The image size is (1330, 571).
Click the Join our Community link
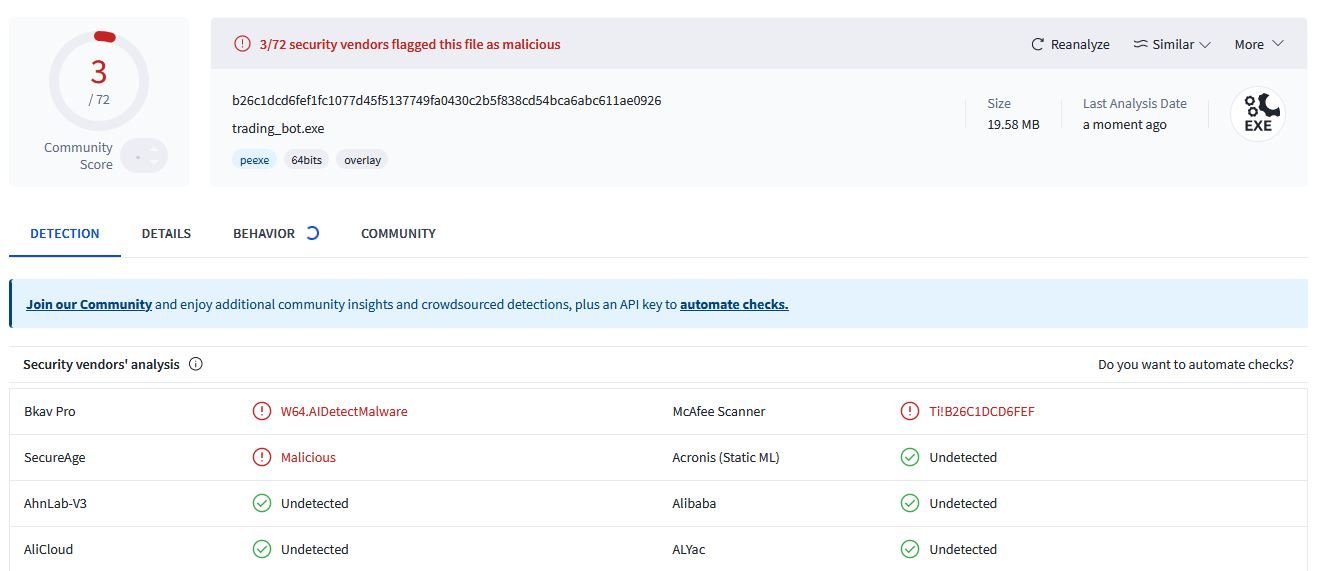(89, 304)
